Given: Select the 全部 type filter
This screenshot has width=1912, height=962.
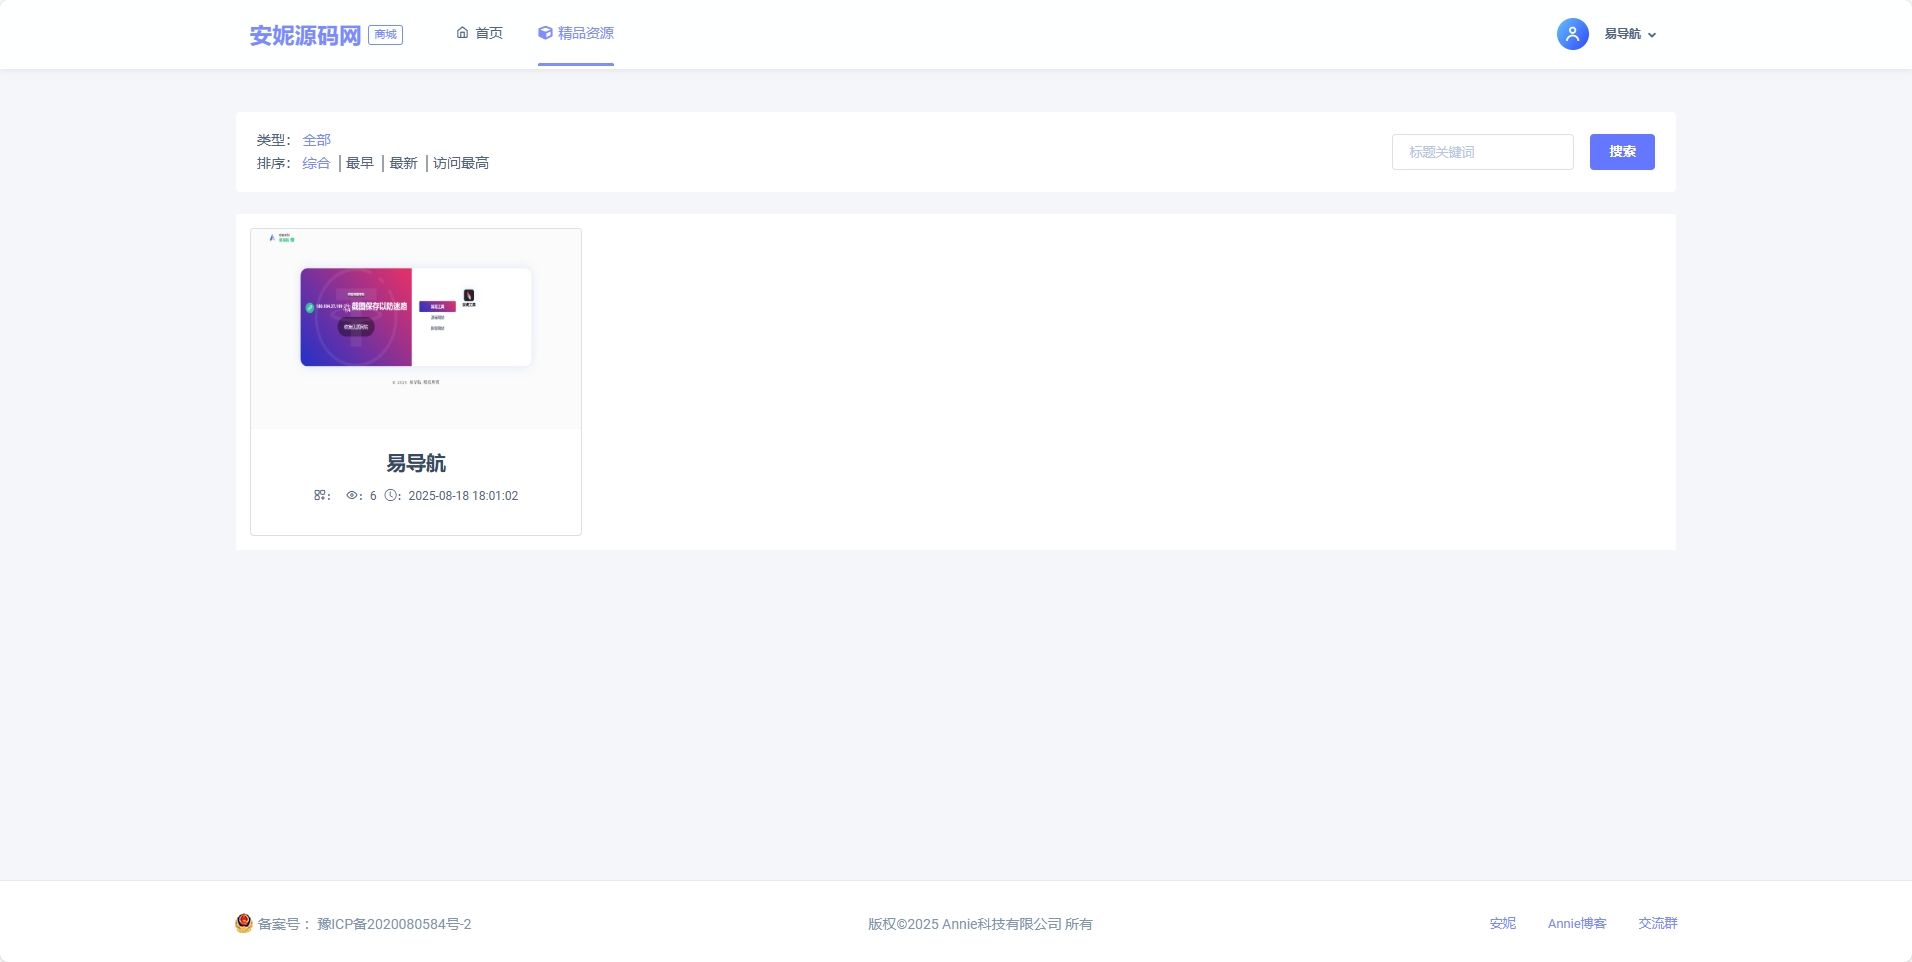Looking at the screenshot, I should point(316,140).
